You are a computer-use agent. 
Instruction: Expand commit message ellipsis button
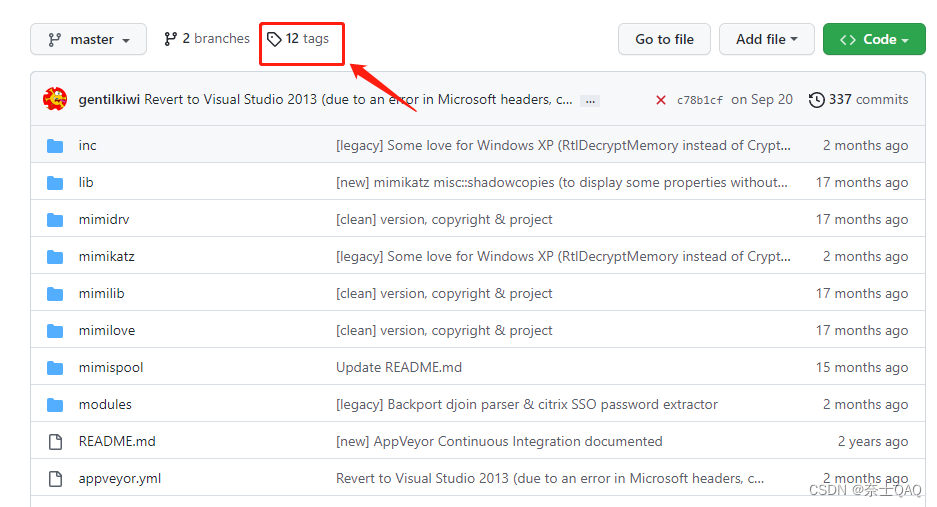point(590,101)
